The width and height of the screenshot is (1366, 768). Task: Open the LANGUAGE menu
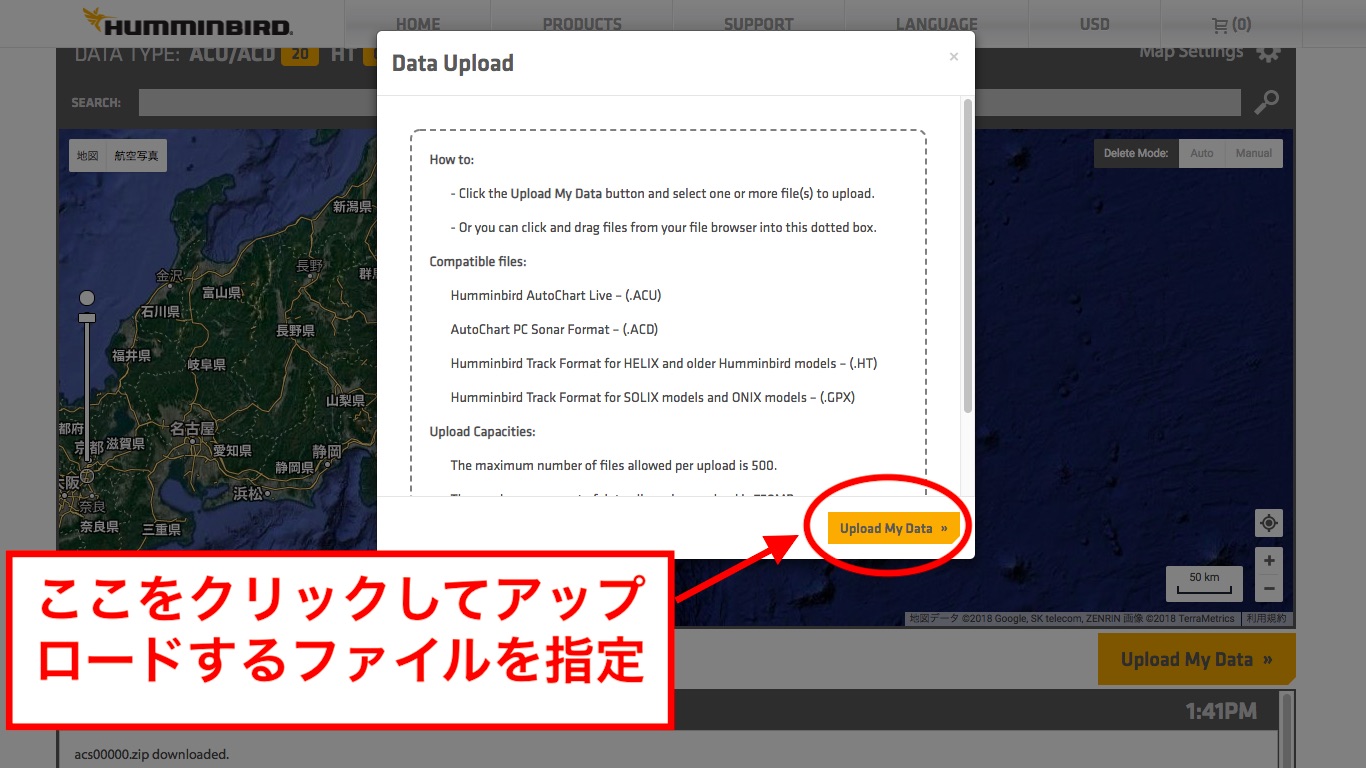936,24
